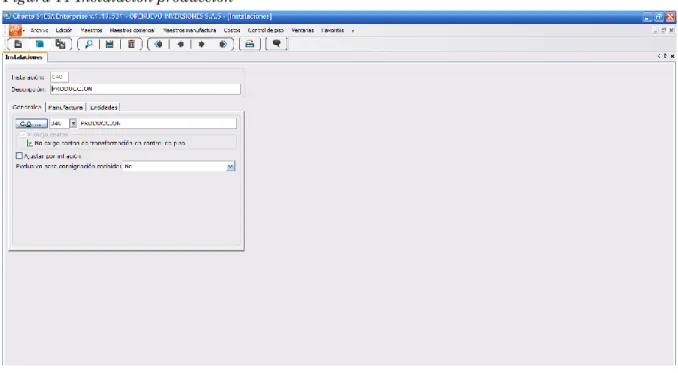This screenshot has width=678, height=373.
Task: Click the orange application logo icon
Action: [x=15, y=30]
